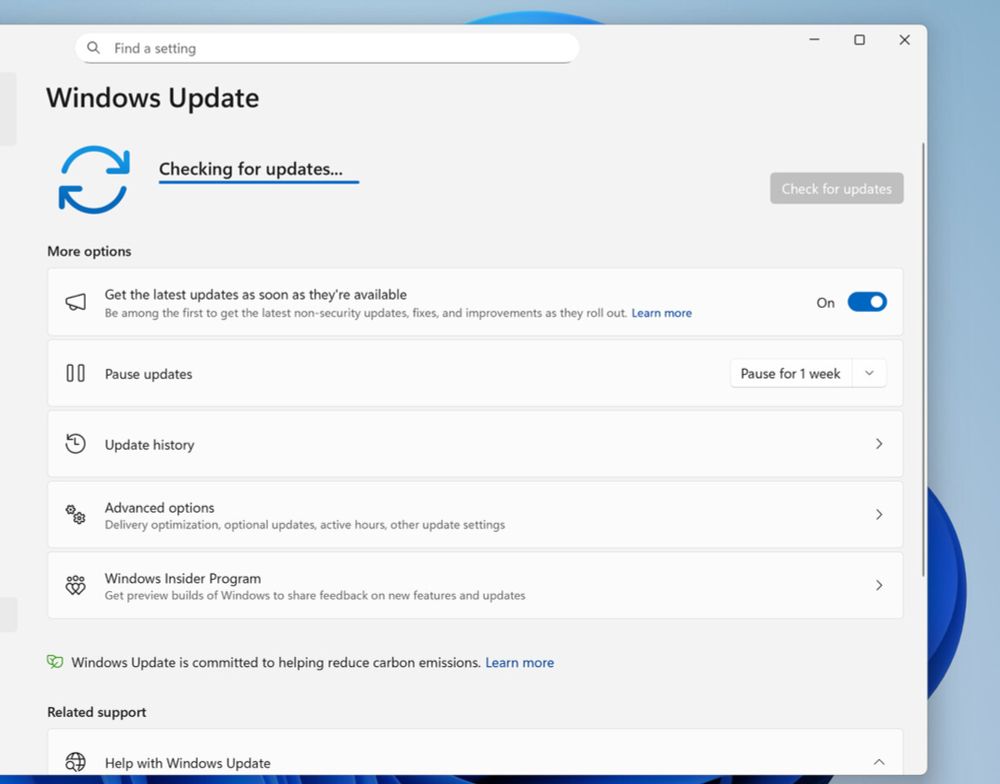Click the clock history icon
1000x784 pixels.
75,444
